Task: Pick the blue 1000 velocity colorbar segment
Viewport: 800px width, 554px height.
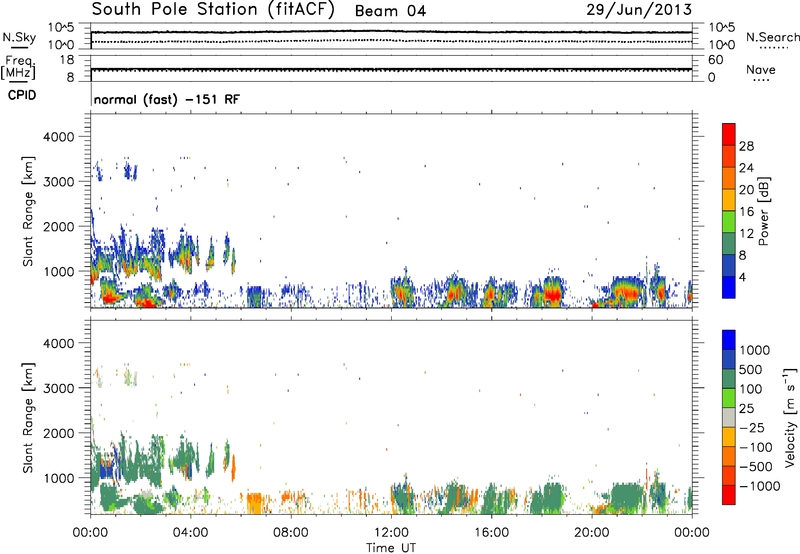Action: click(729, 340)
